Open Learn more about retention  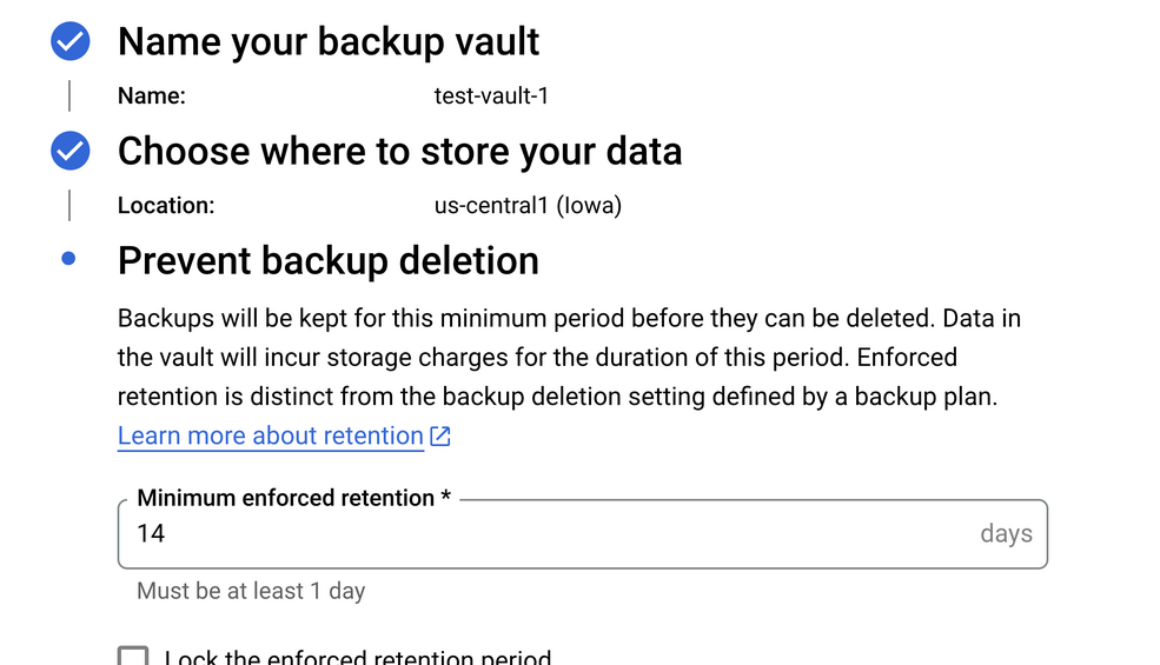(x=270, y=435)
